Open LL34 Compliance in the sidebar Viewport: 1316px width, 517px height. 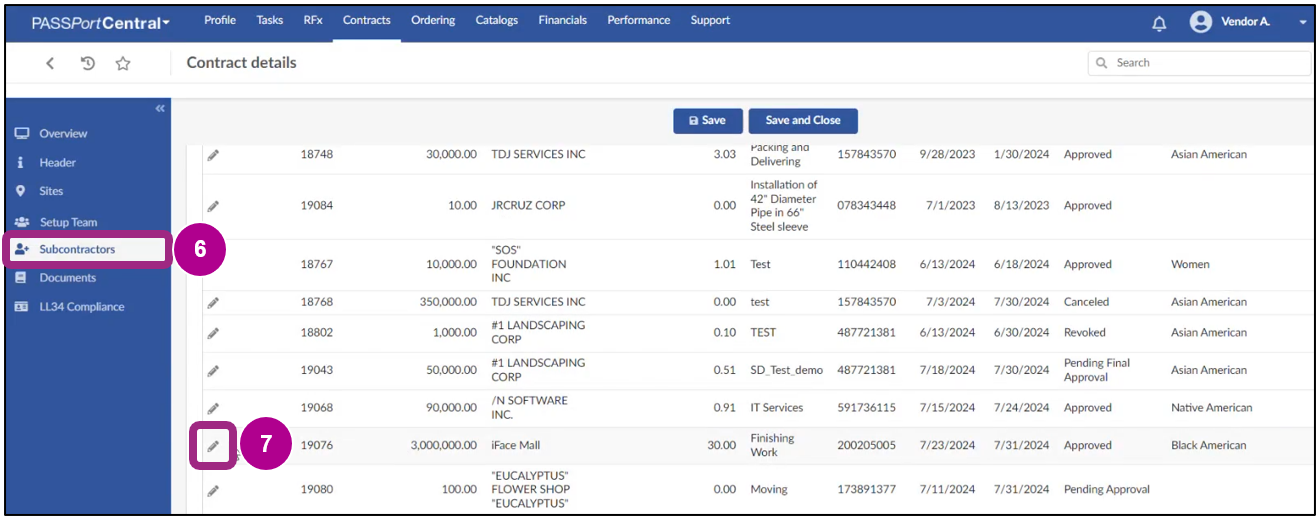[x=81, y=307]
